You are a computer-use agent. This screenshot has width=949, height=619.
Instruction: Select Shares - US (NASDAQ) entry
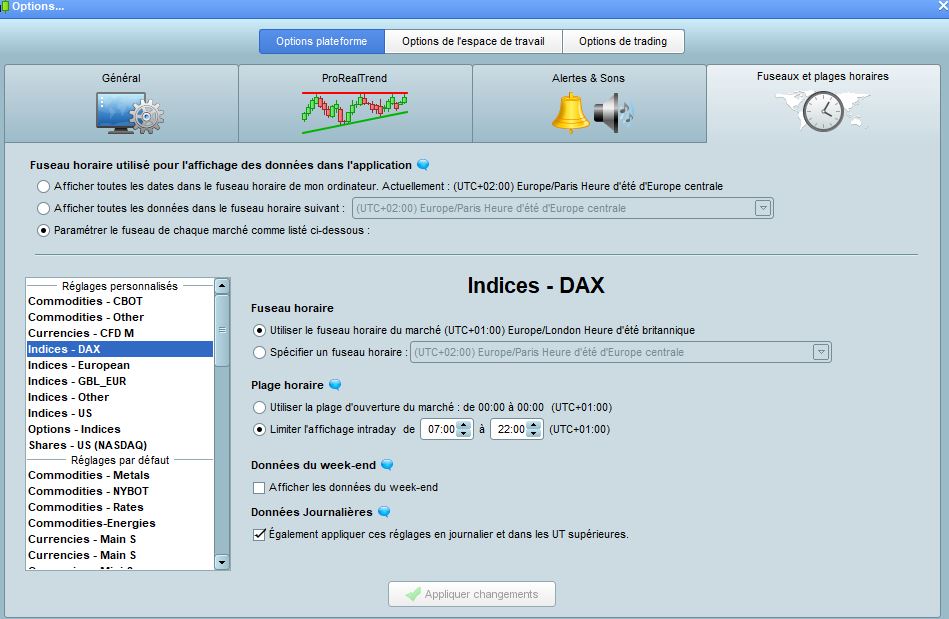(120, 445)
